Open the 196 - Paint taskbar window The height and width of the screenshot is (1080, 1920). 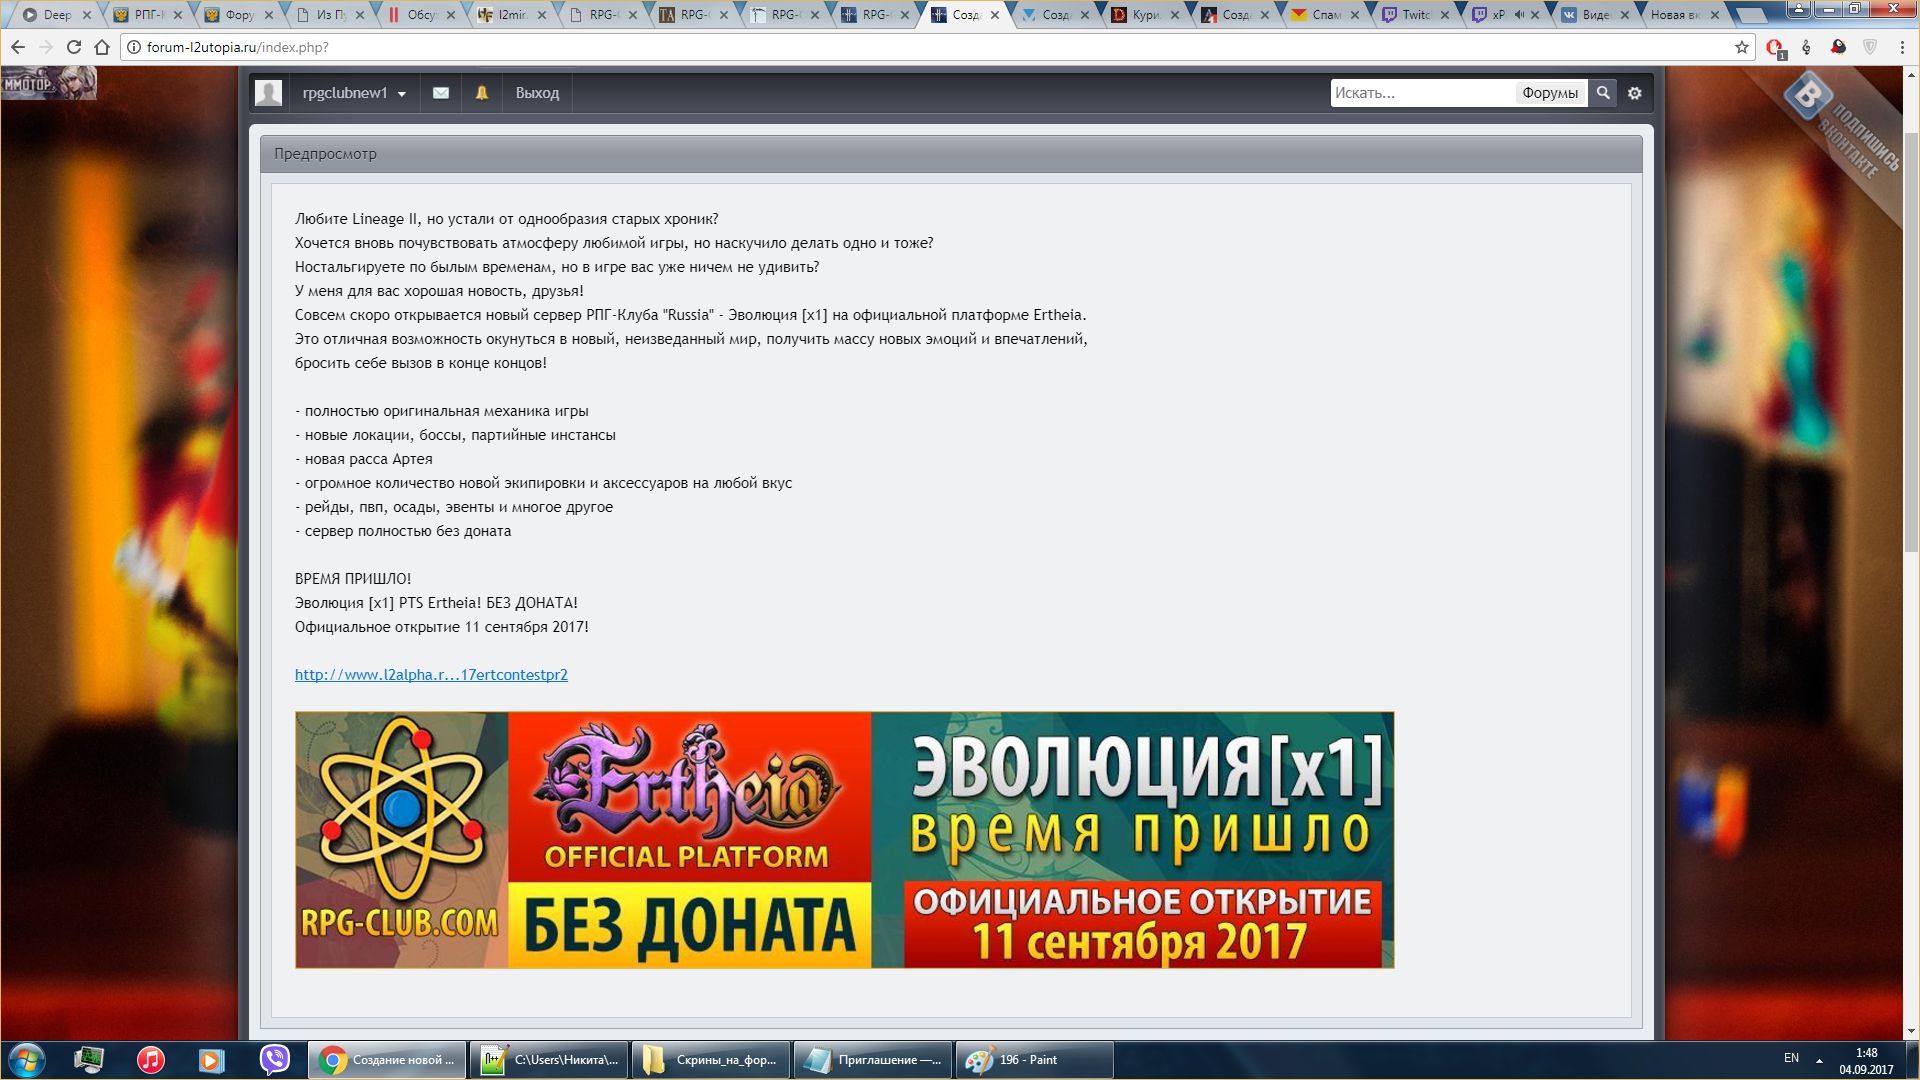tap(1035, 1060)
